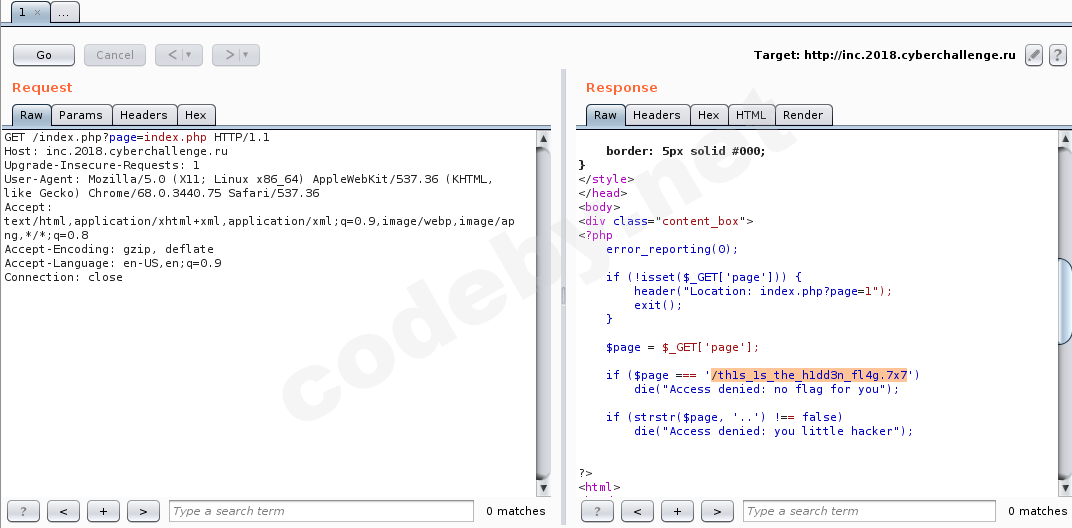Select response Hex tab

click(708, 115)
